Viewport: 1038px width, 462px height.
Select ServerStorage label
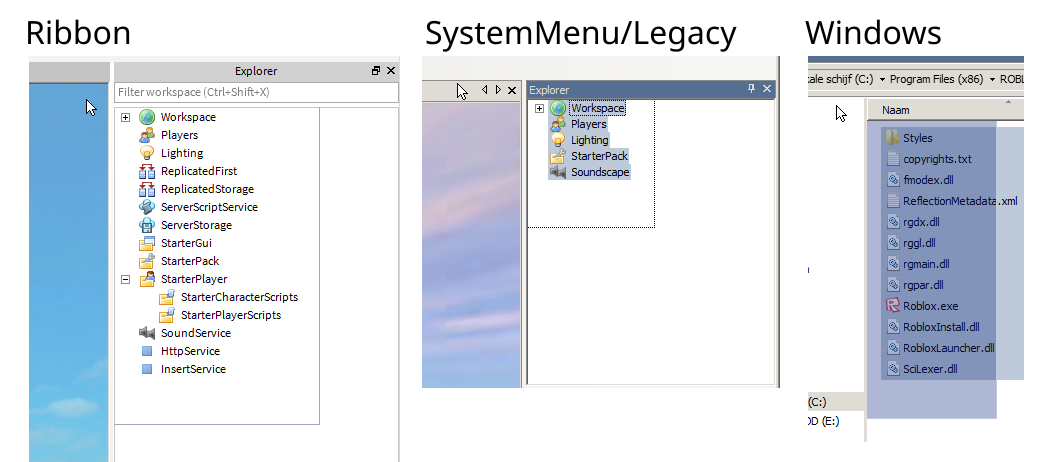tap(196, 225)
